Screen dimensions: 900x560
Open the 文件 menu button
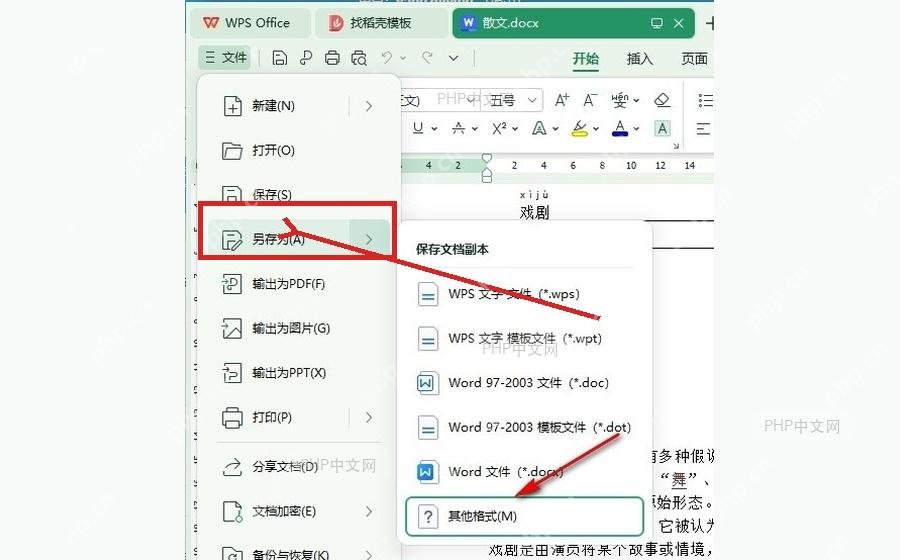pyautogui.click(x=225, y=57)
